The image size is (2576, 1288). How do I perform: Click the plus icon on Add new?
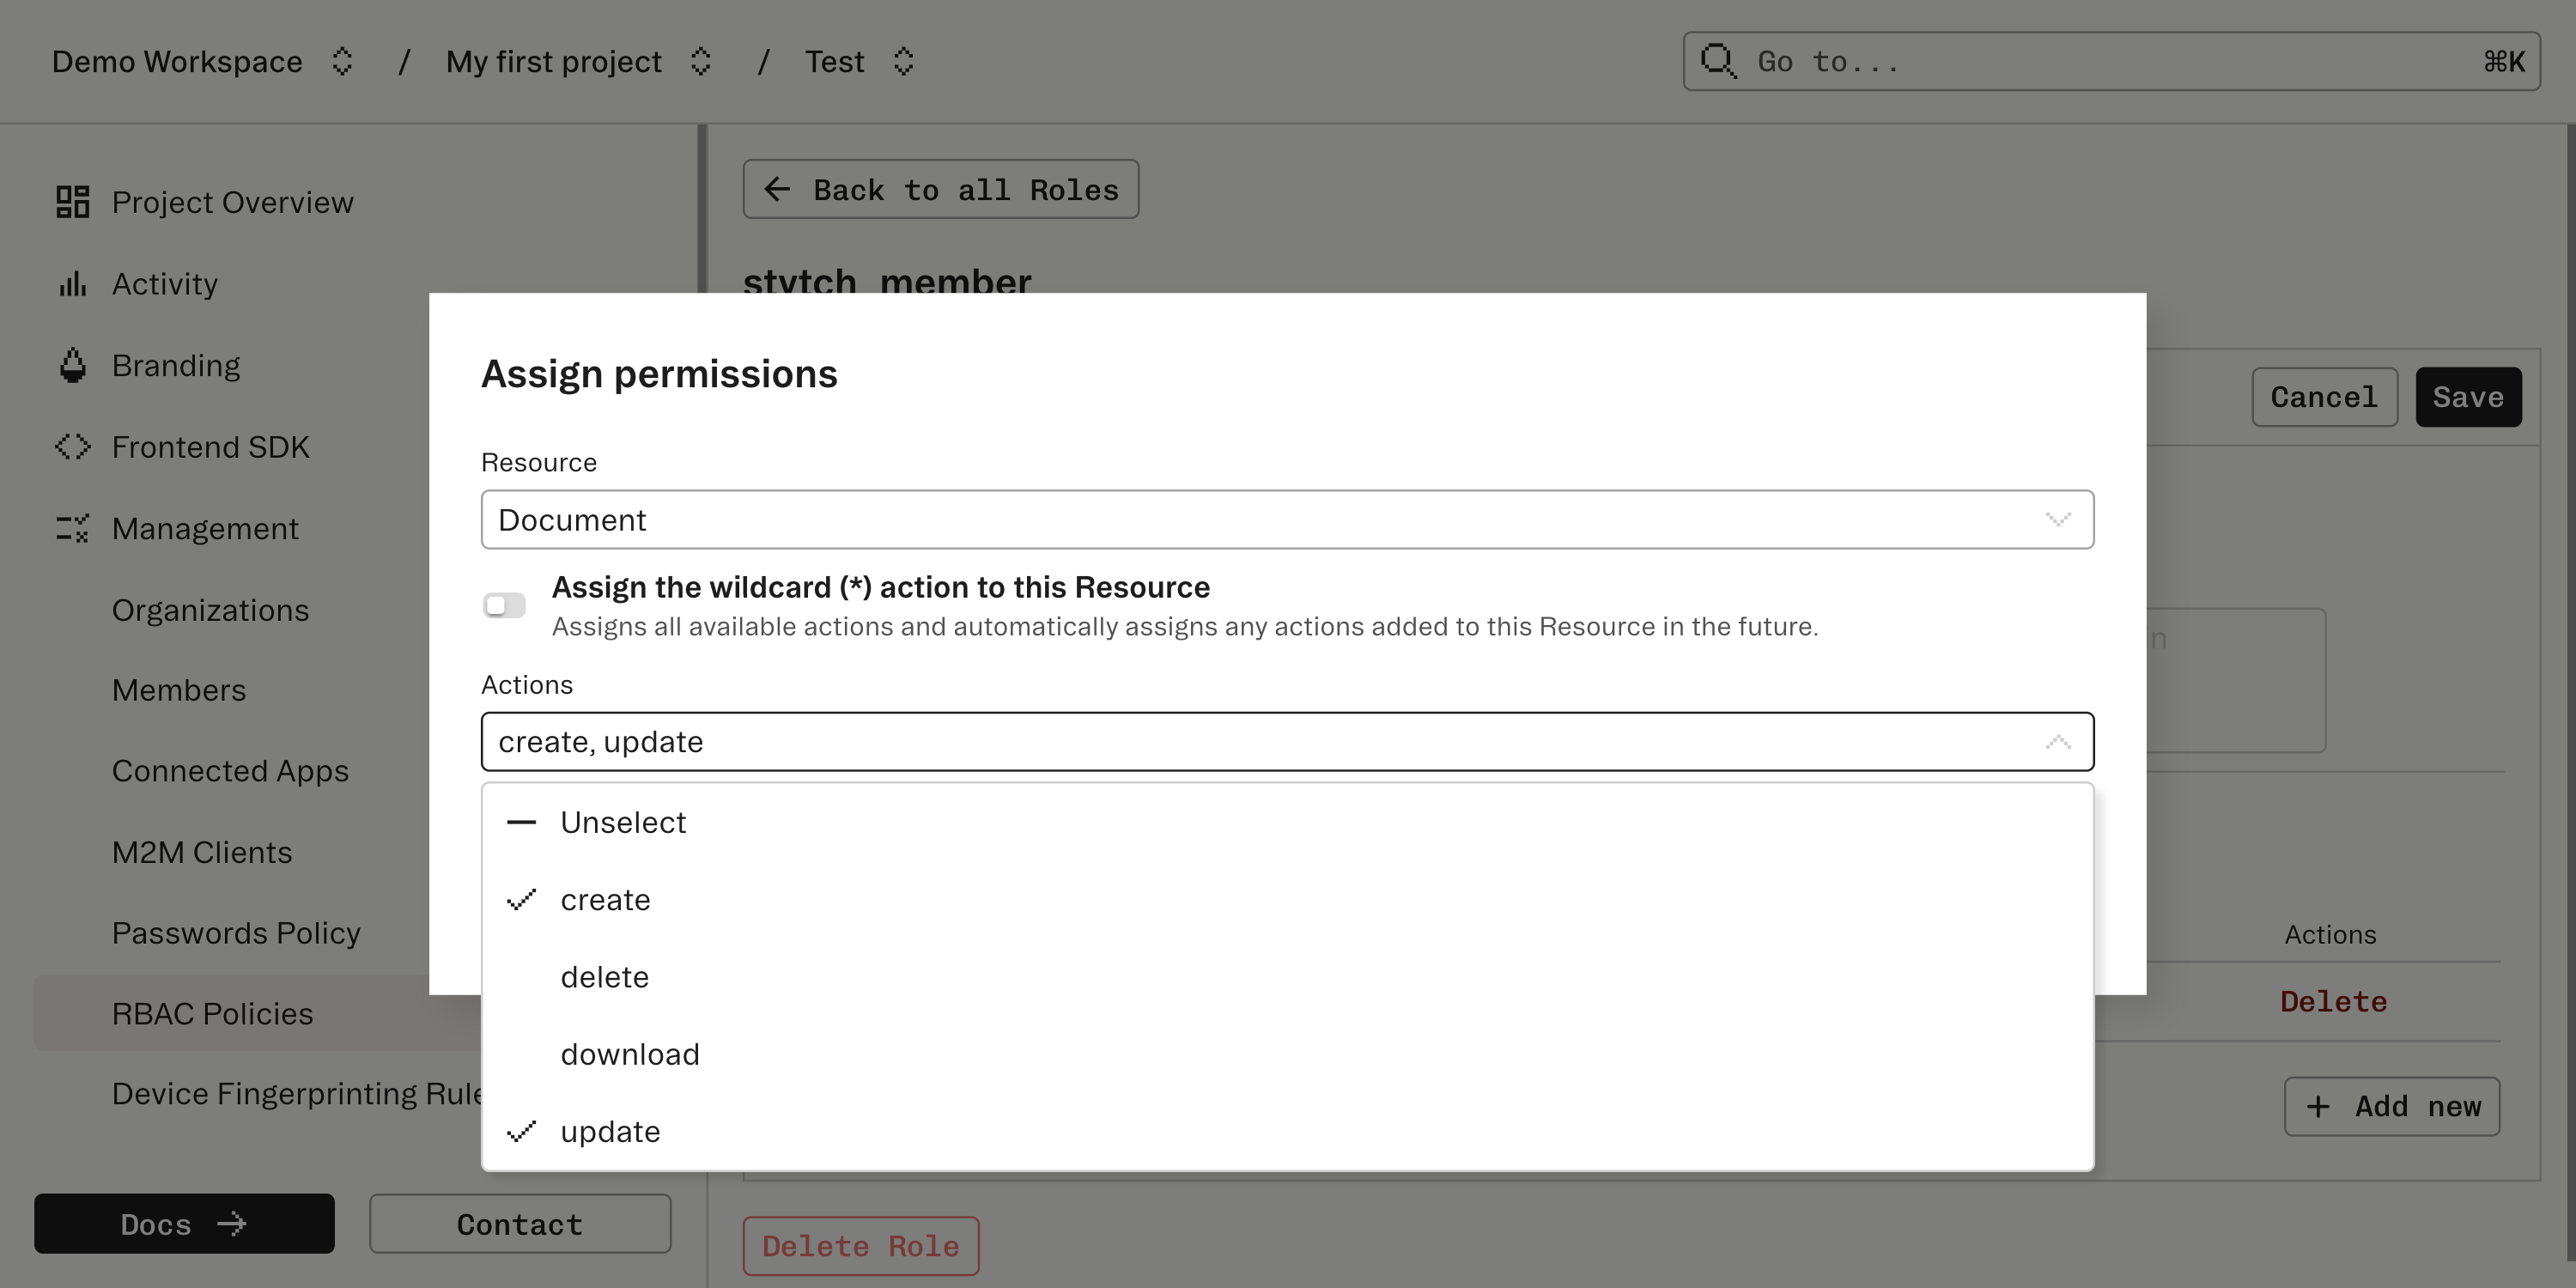point(2318,1106)
